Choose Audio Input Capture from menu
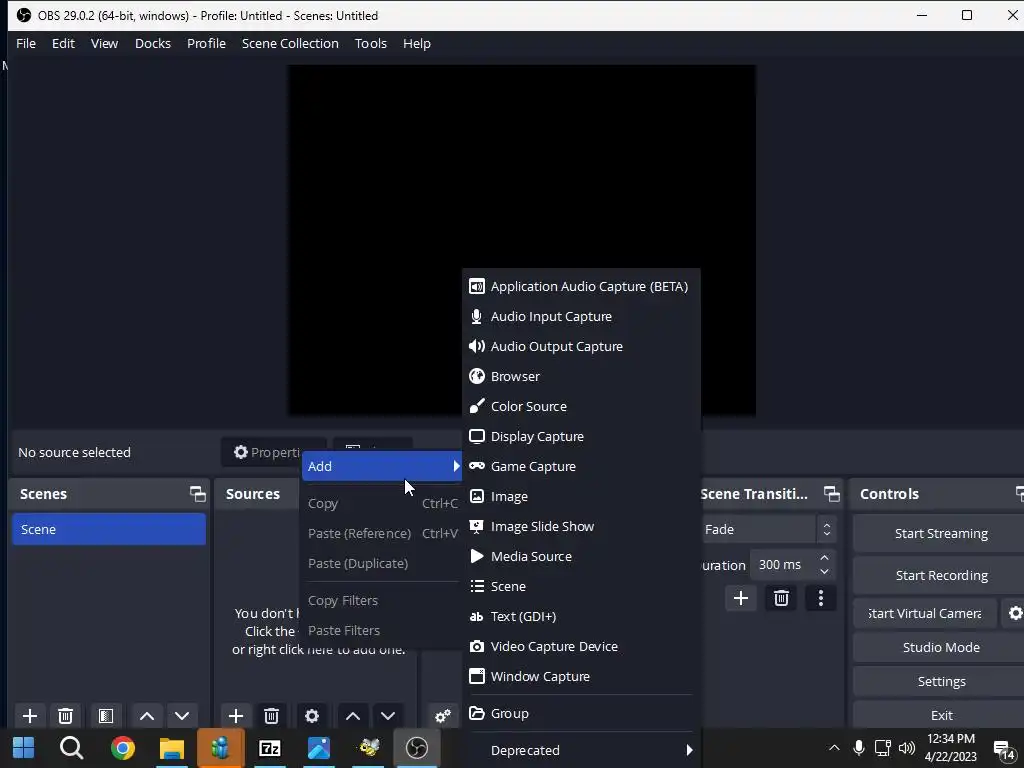 click(x=581, y=316)
